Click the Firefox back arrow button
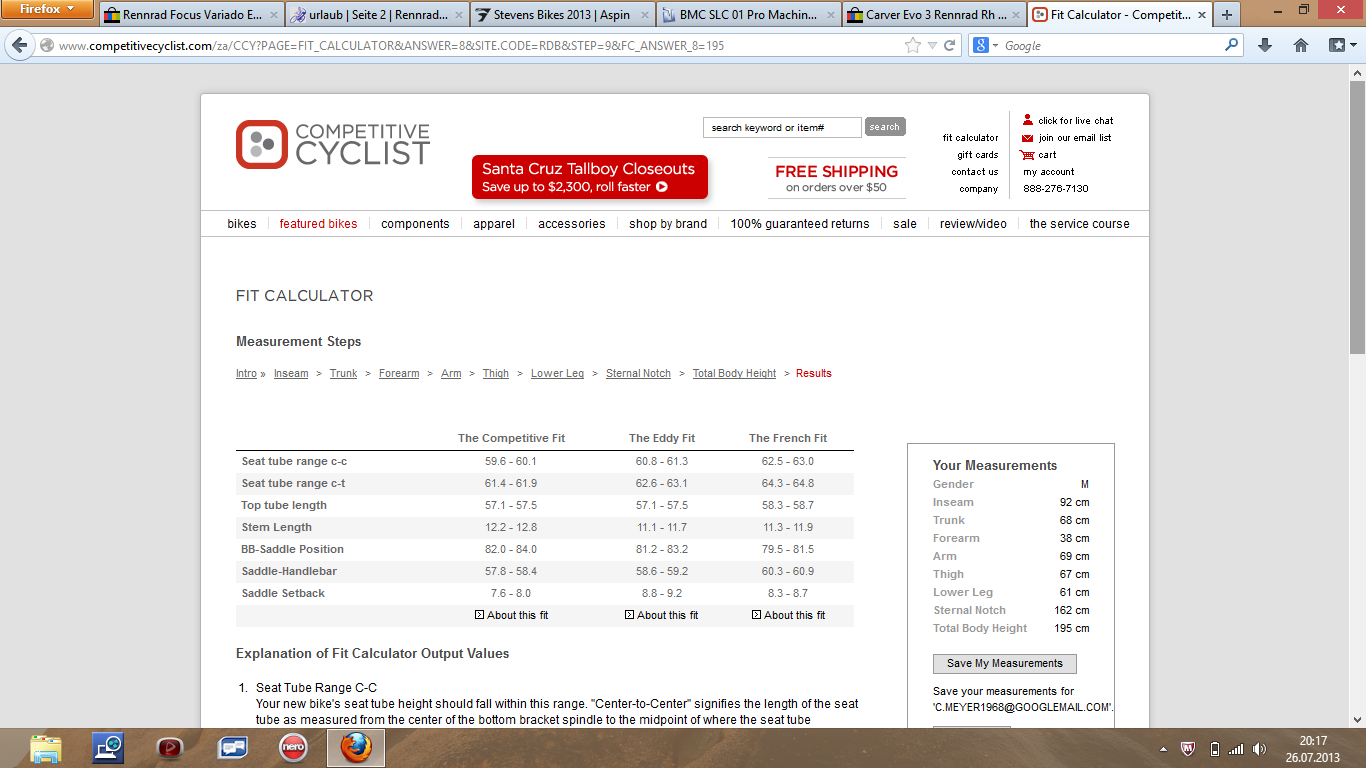Image resolution: width=1366 pixels, height=768 pixels. (20, 46)
